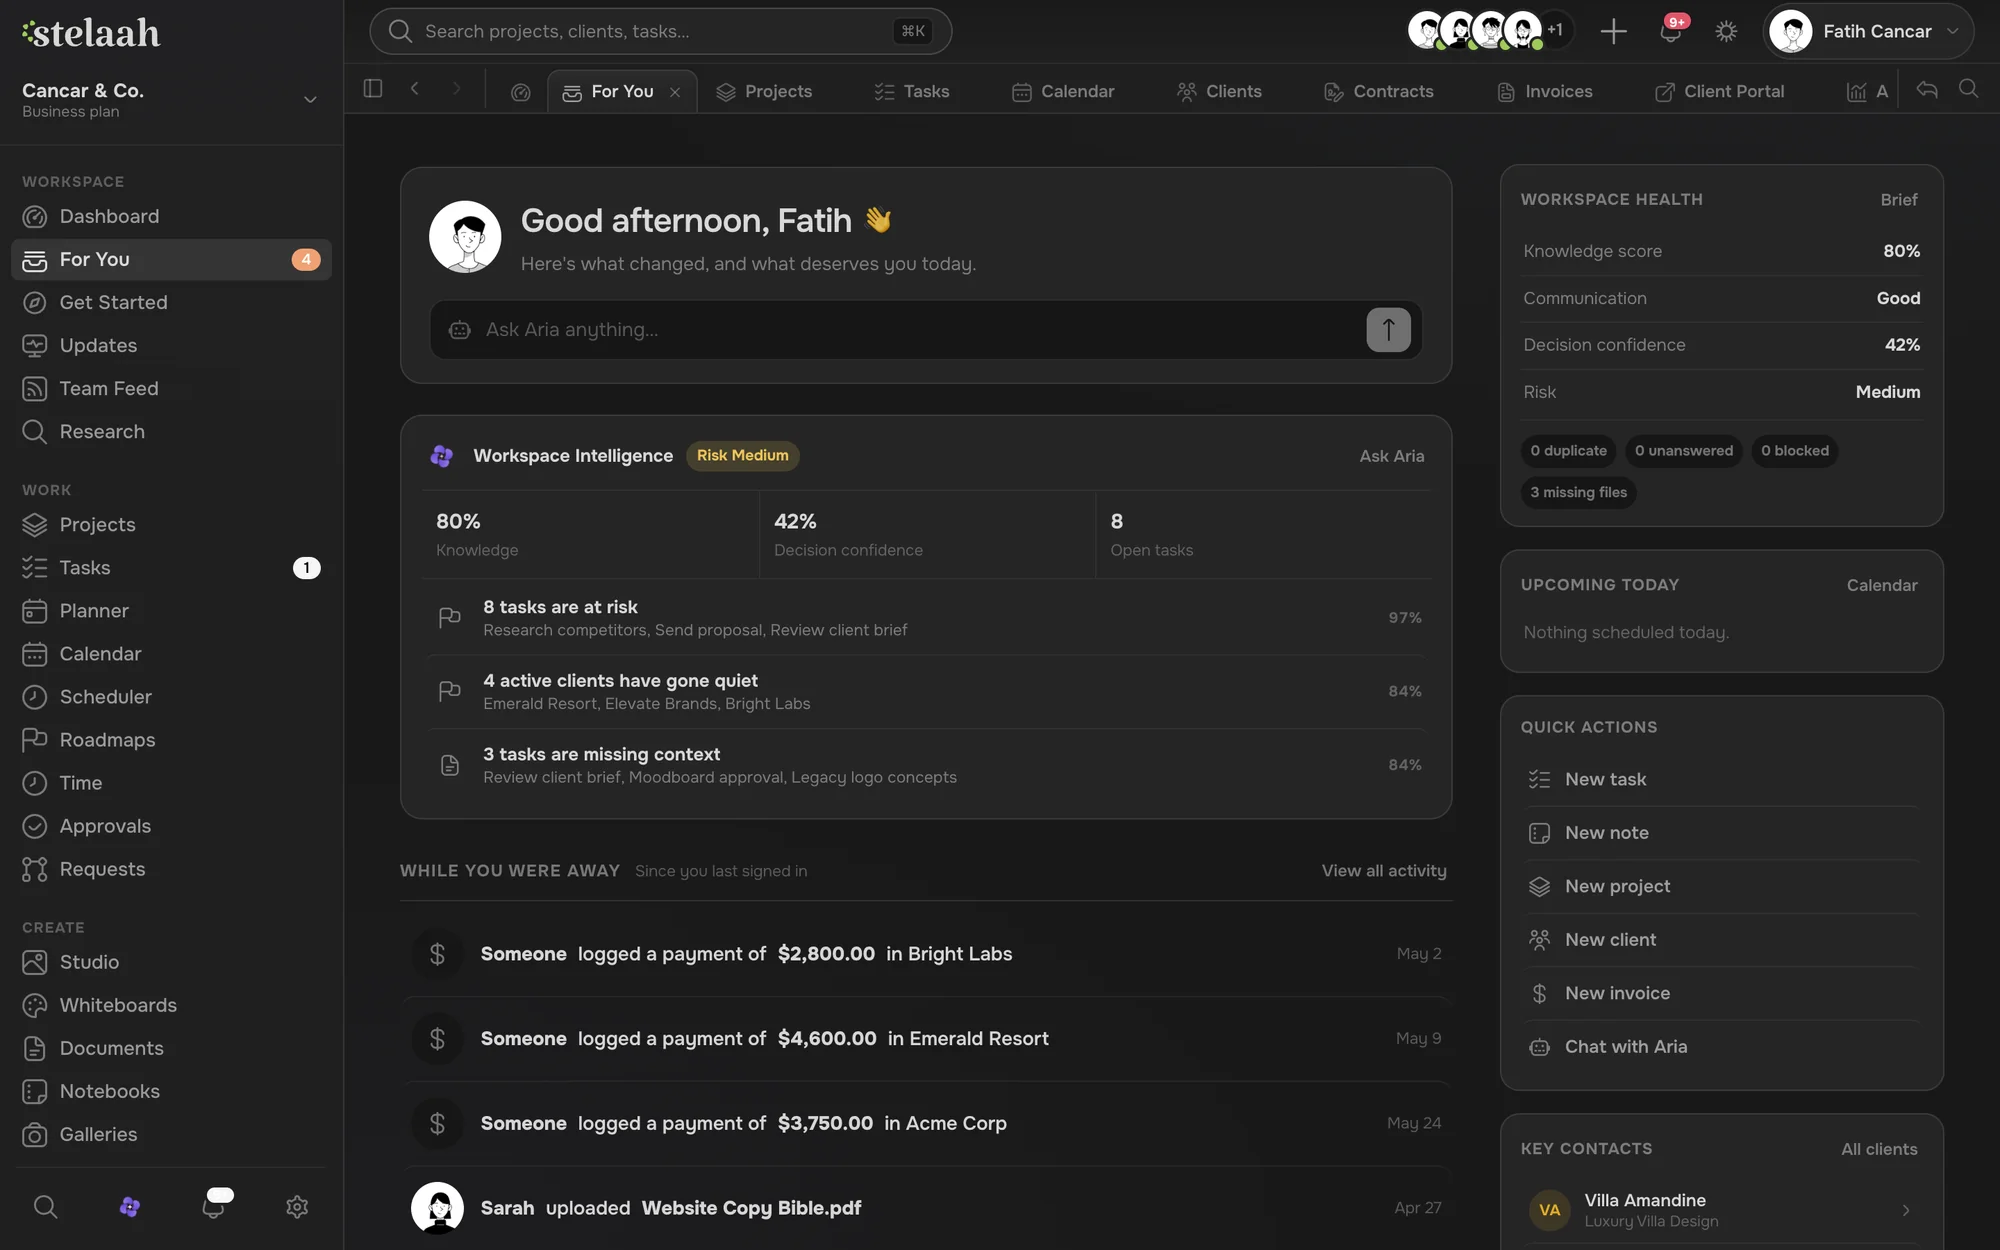Open 3 tasks are missing context row

pos(926,765)
